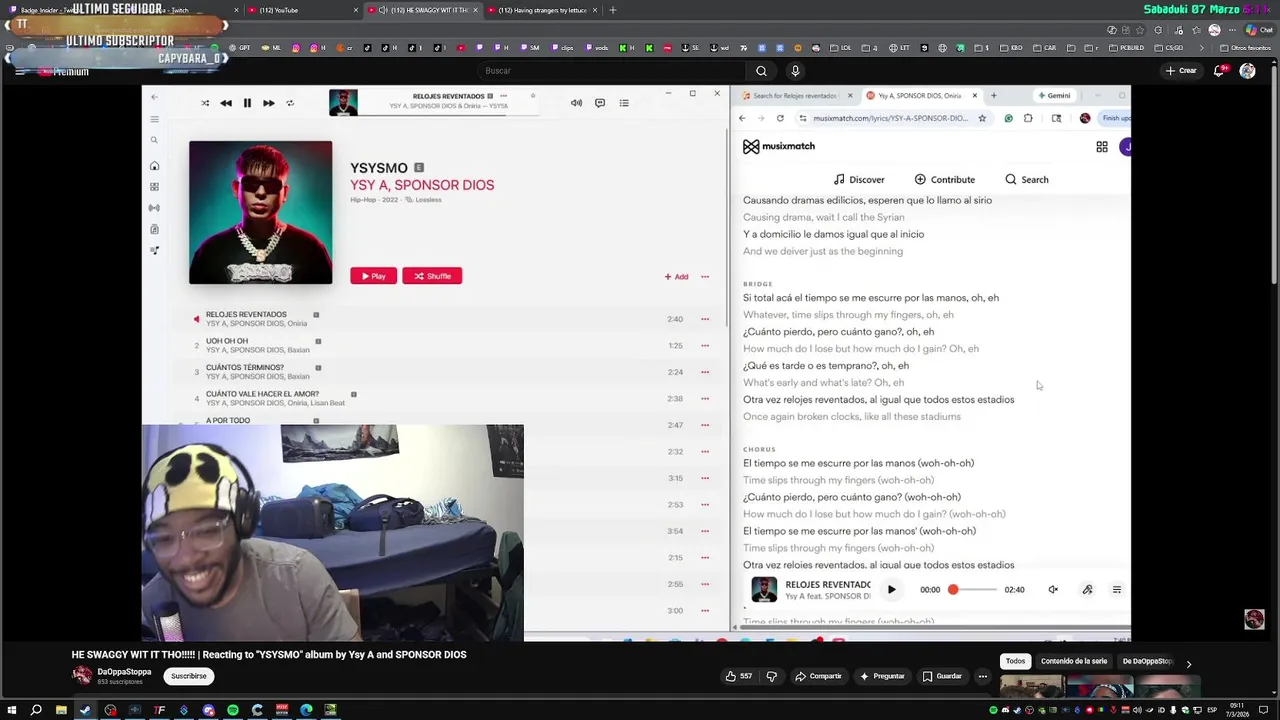The image size is (1280, 720).
Task: Switch to Ysy A, SPONSOR DIOS browser tab
Action: [921, 96]
